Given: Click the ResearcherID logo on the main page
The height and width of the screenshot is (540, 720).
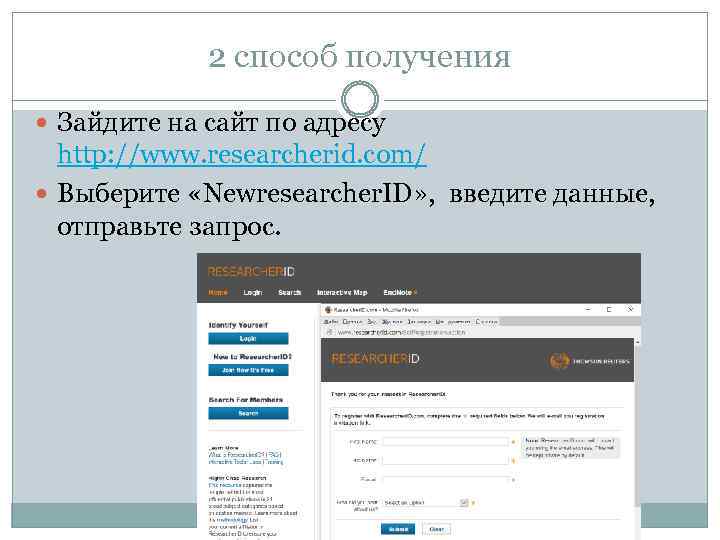Looking at the screenshot, I should coord(251,272).
